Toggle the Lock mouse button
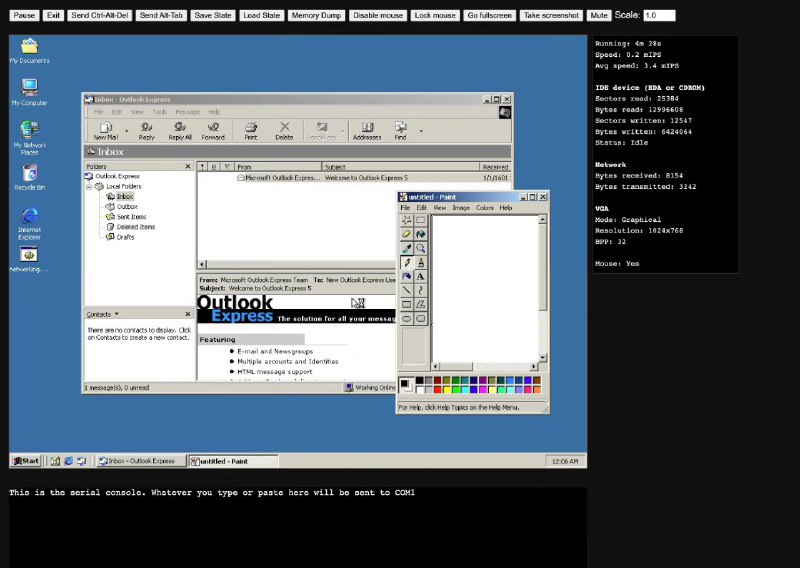 [x=435, y=15]
